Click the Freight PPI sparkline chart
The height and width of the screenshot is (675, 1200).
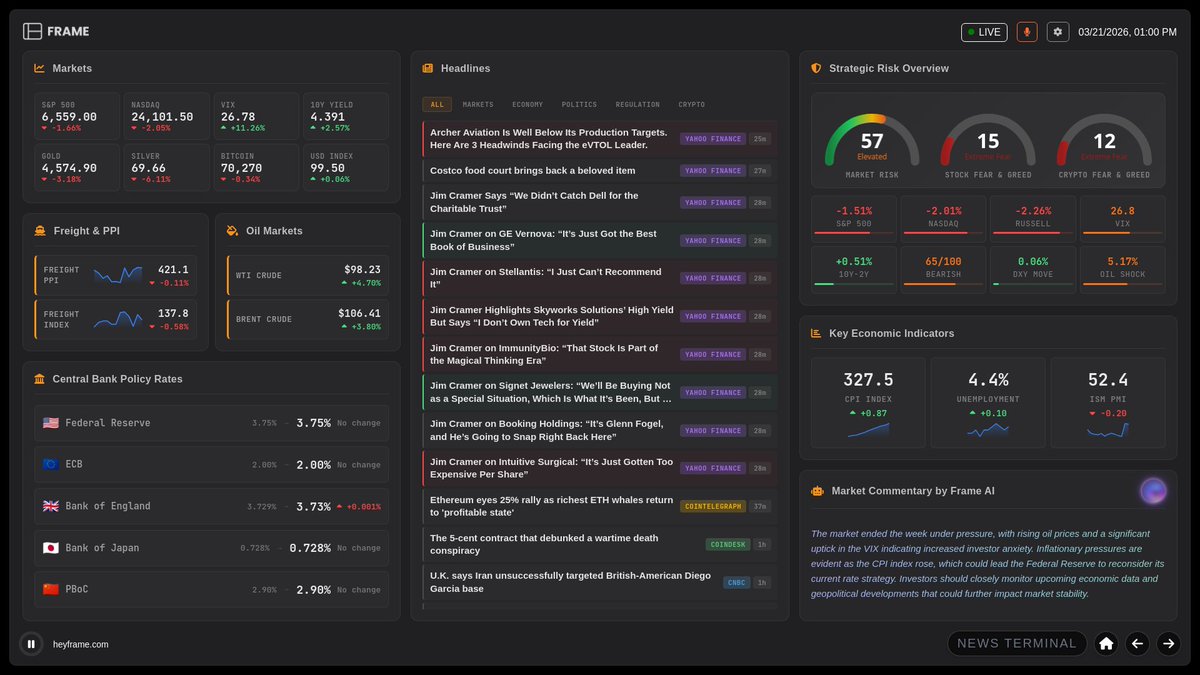tap(118, 275)
